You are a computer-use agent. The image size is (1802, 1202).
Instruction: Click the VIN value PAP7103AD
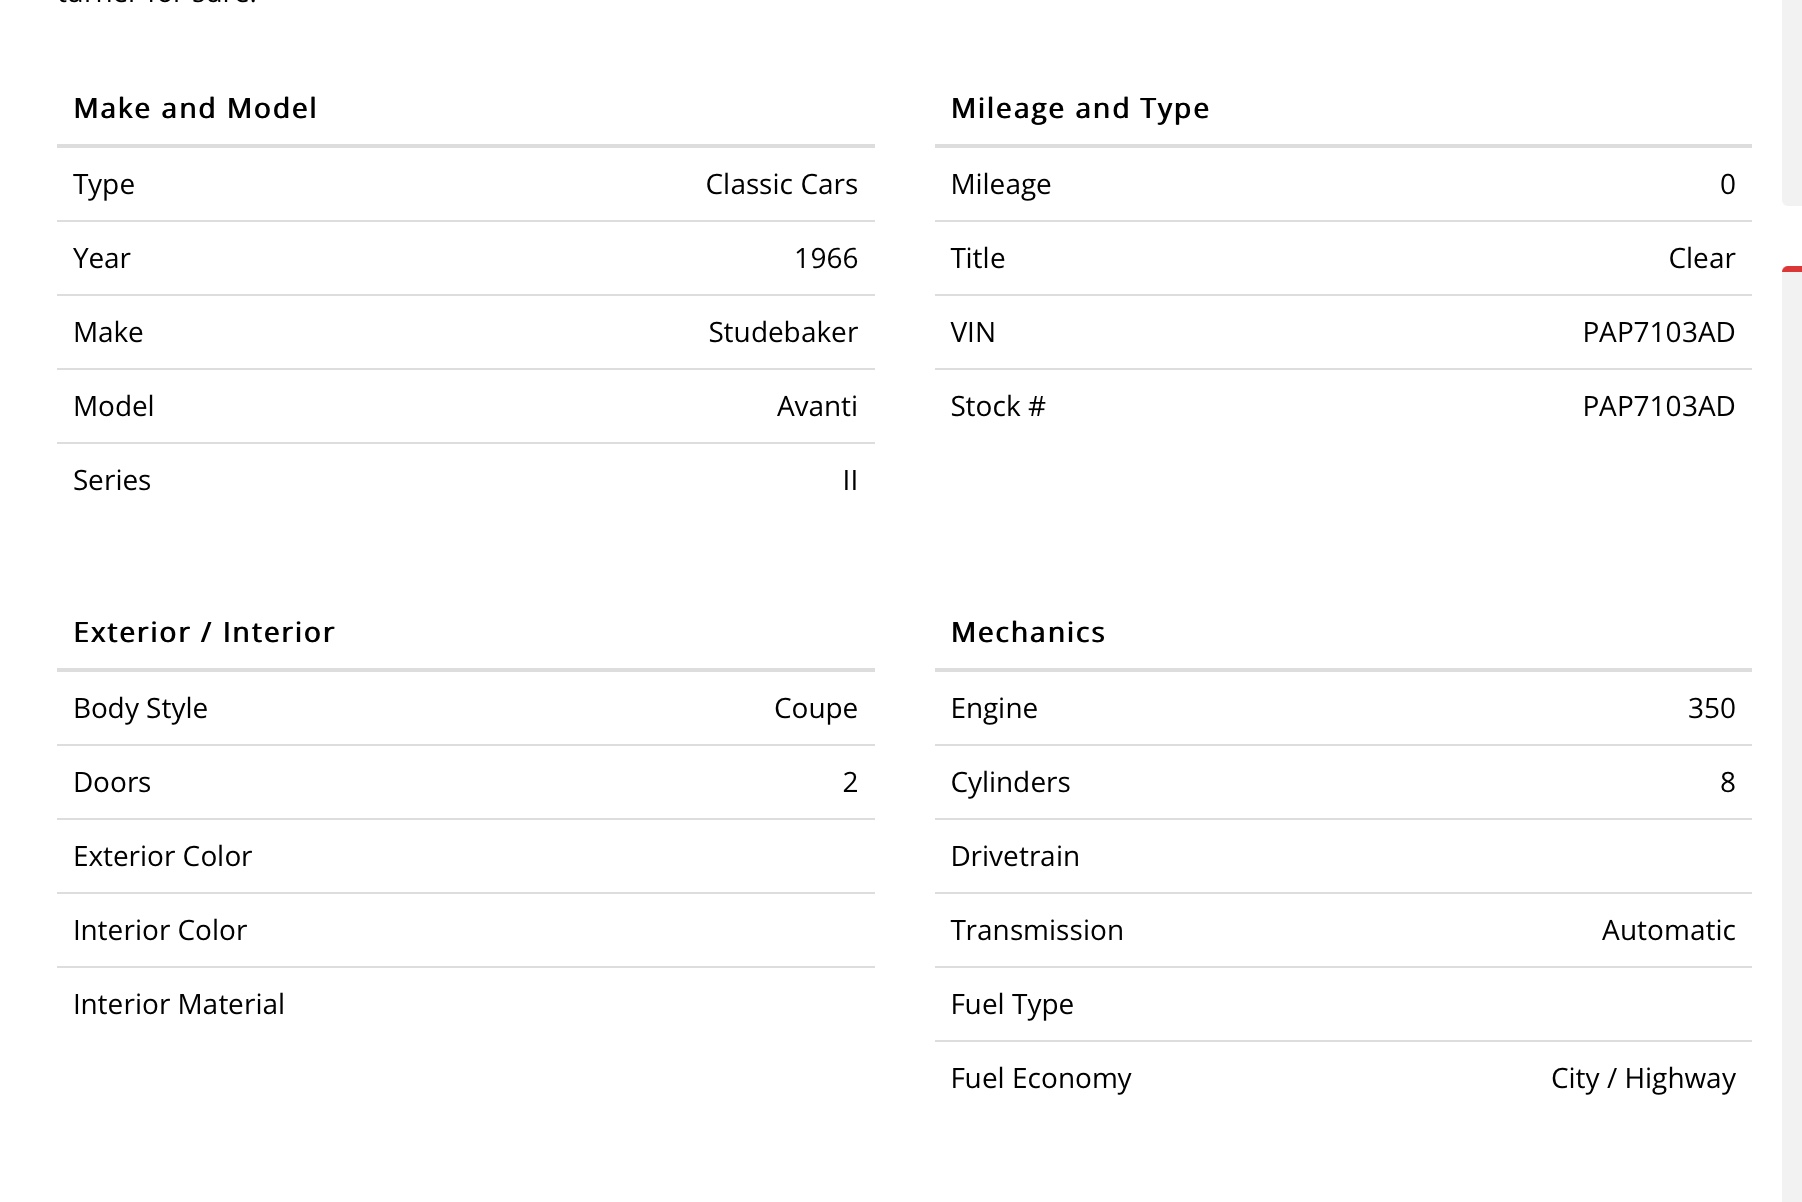click(1658, 332)
